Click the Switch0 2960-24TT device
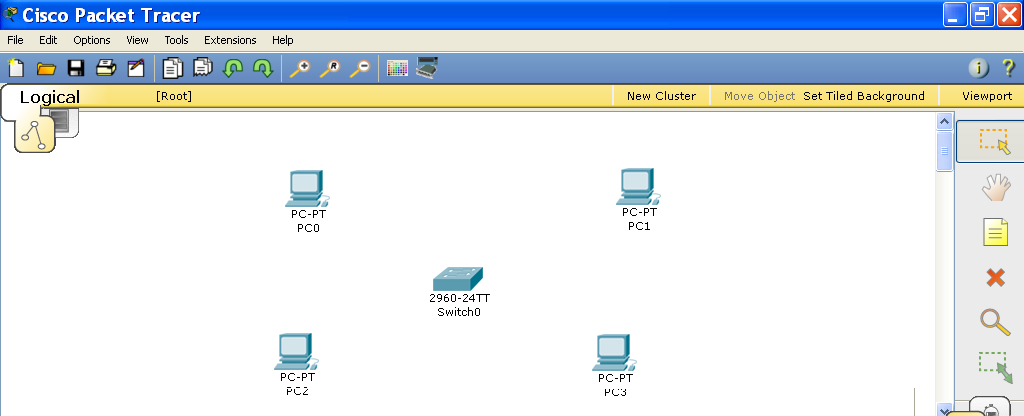The width and height of the screenshot is (1024, 416). [x=458, y=279]
